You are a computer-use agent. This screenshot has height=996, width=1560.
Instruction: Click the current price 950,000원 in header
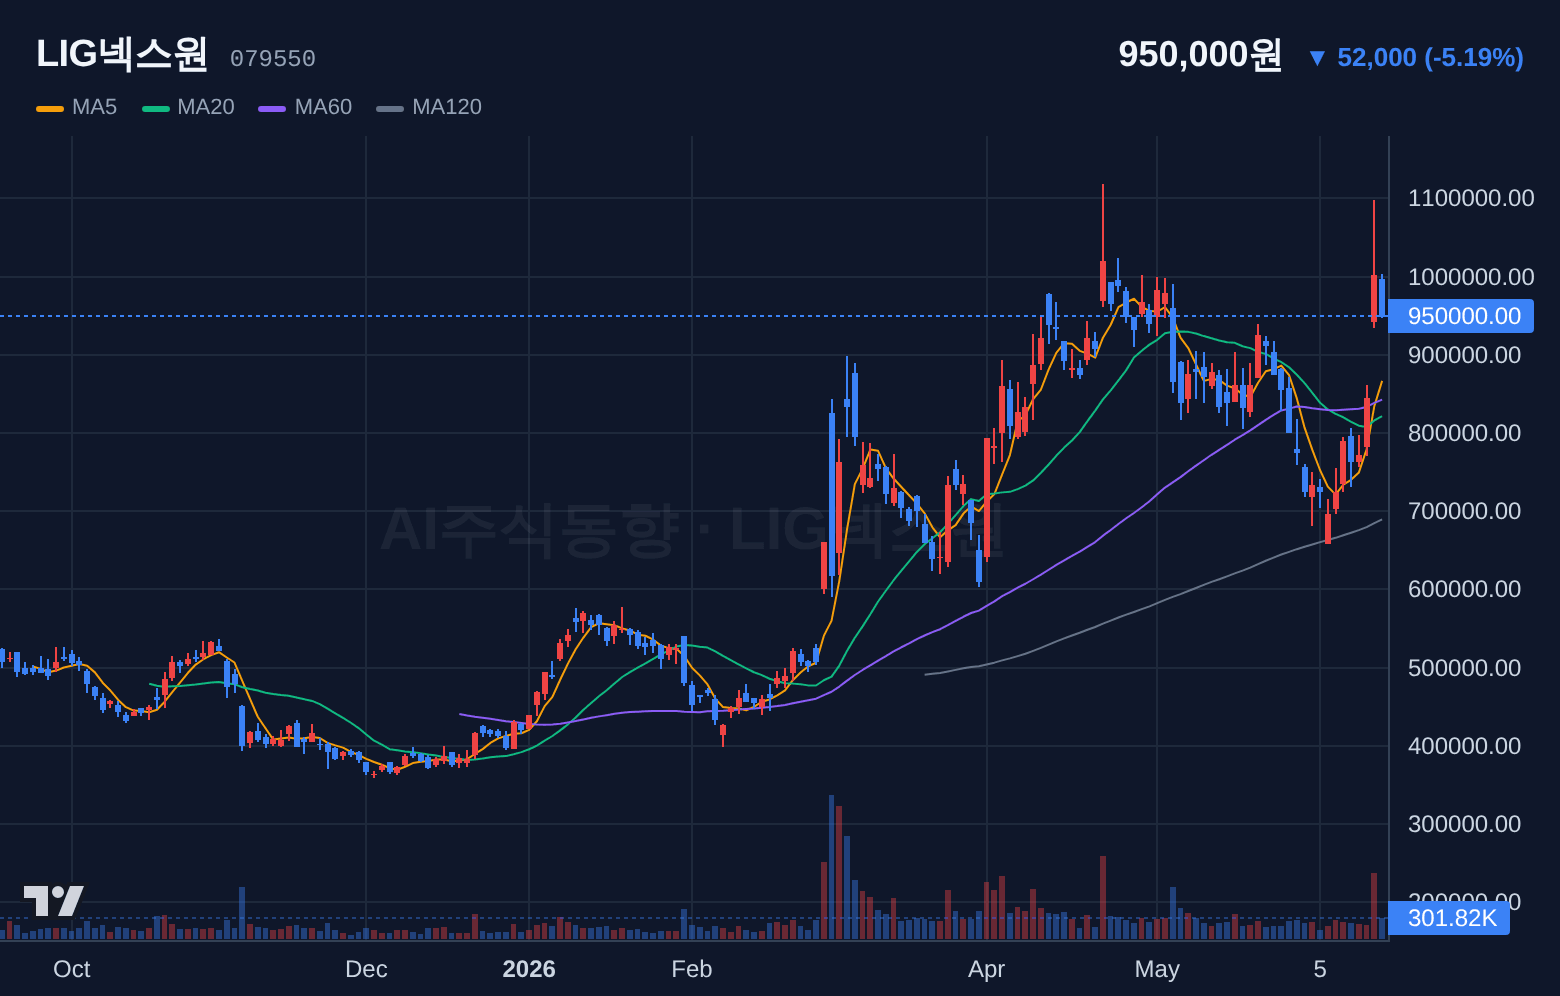click(1200, 55)
